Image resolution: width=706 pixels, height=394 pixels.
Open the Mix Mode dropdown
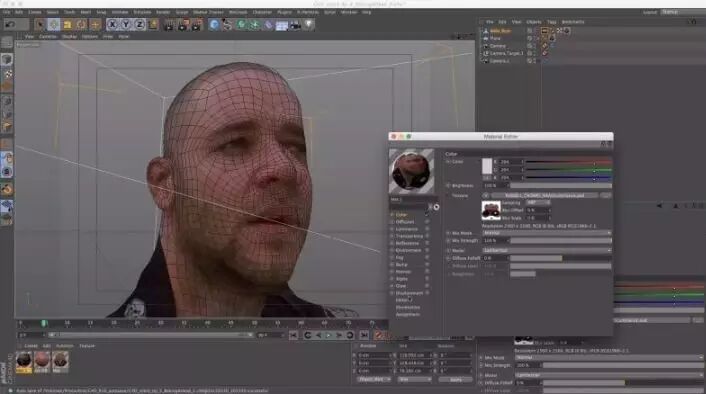[x=547, y=233]
